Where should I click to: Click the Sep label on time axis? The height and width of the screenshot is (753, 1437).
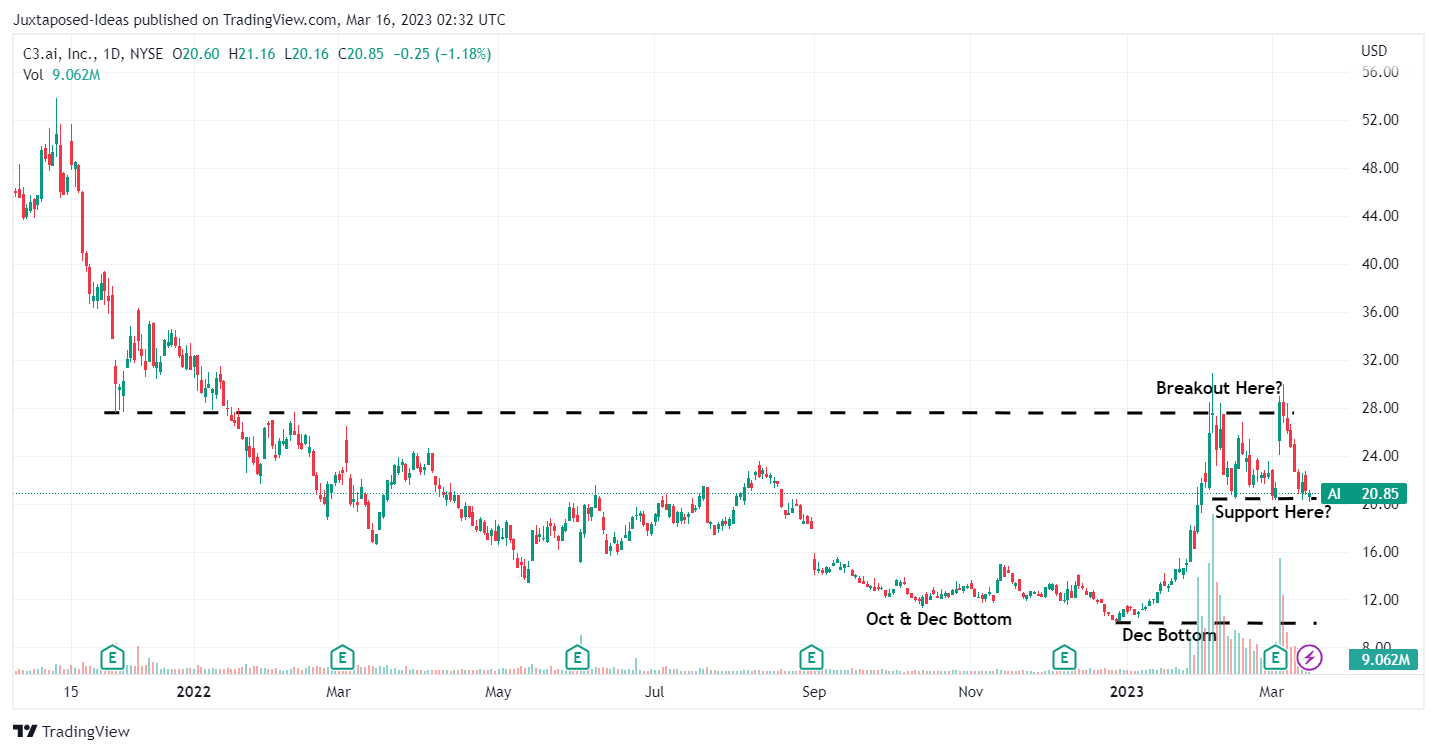[813, 692]
